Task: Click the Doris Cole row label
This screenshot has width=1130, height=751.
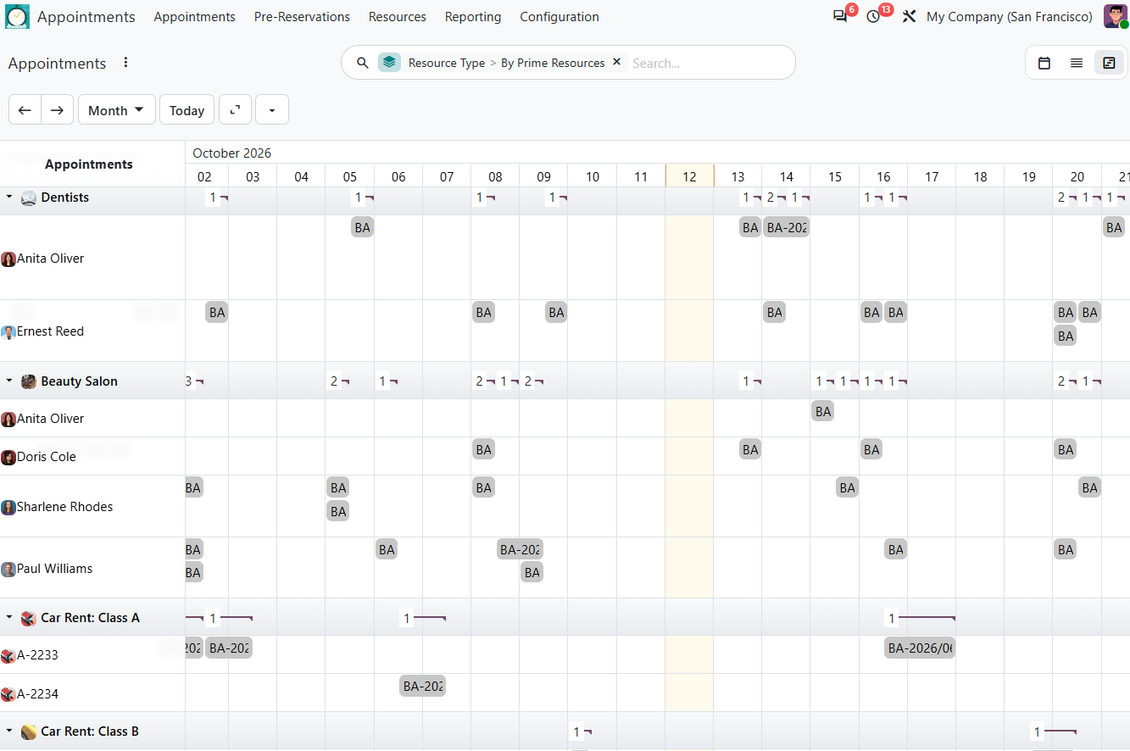Action: 46,457
